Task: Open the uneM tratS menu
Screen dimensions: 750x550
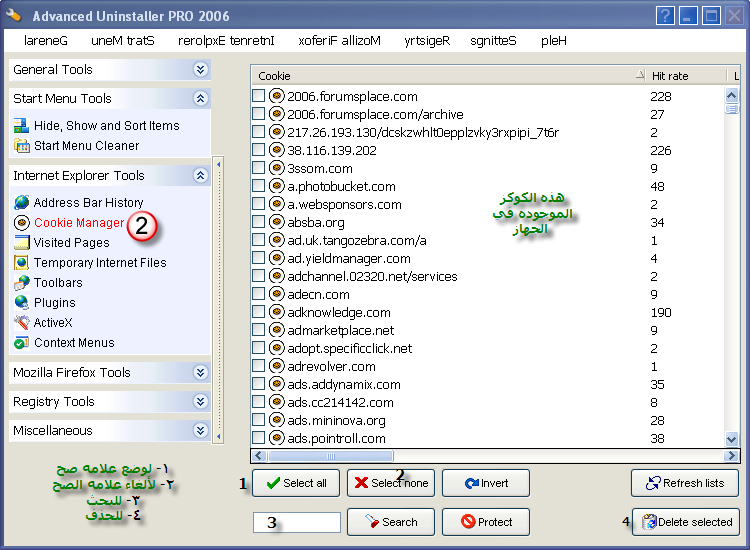Action: click(123, 41)
